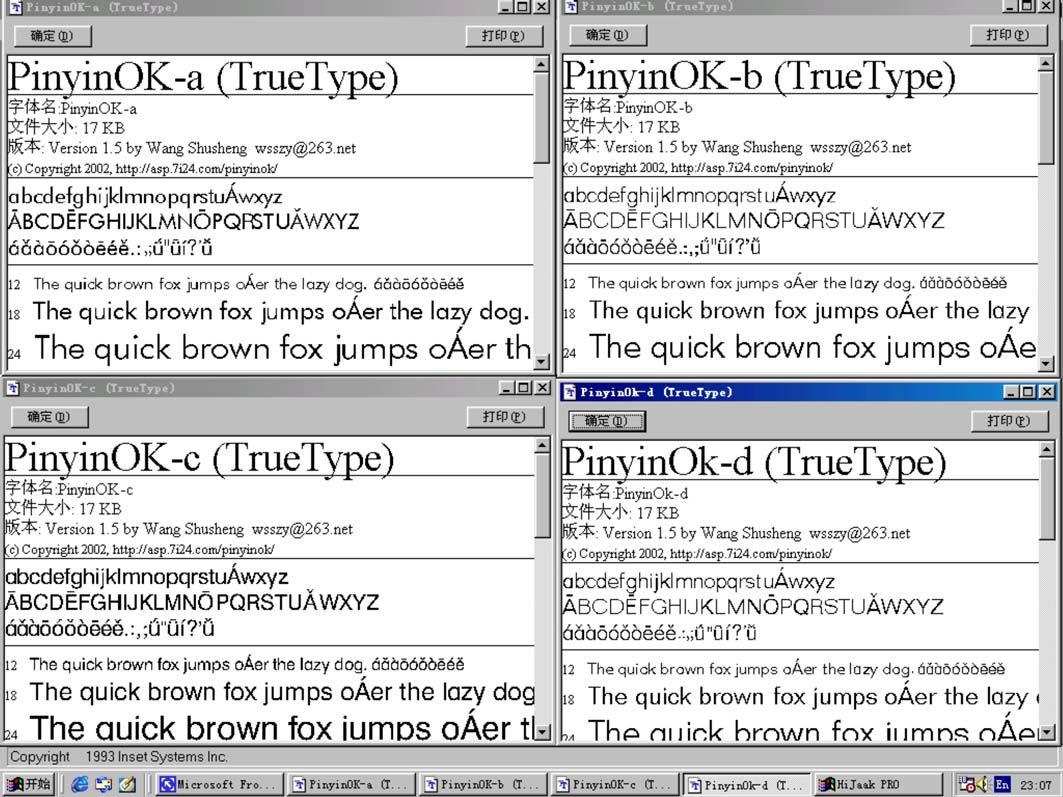Image resolution: width=1063 pixels, height=797 pixels.
Task: Click the 'Copyright 1993 Inset Systems Inc.' status text
Action: [x=119, y=756]
